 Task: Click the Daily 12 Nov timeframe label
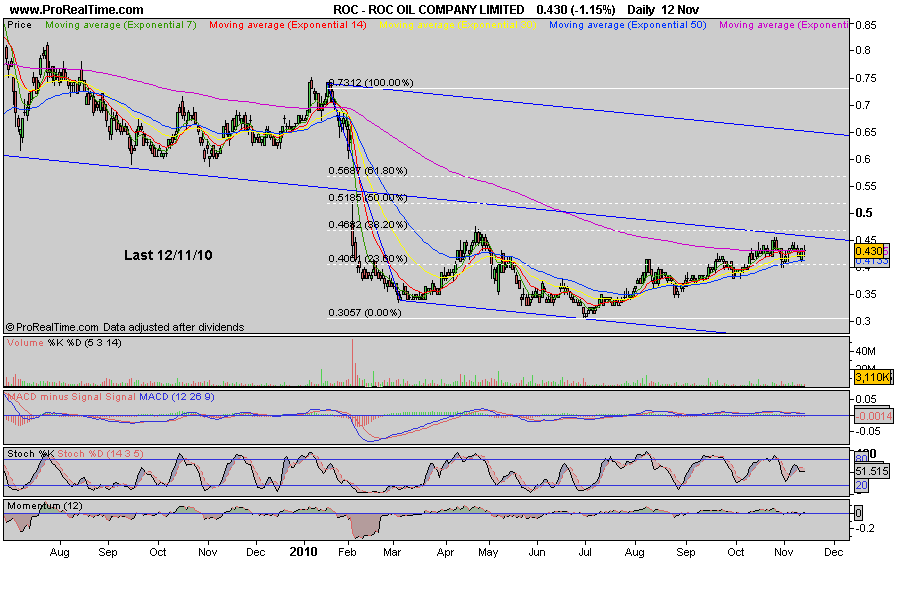pos(663,10)
